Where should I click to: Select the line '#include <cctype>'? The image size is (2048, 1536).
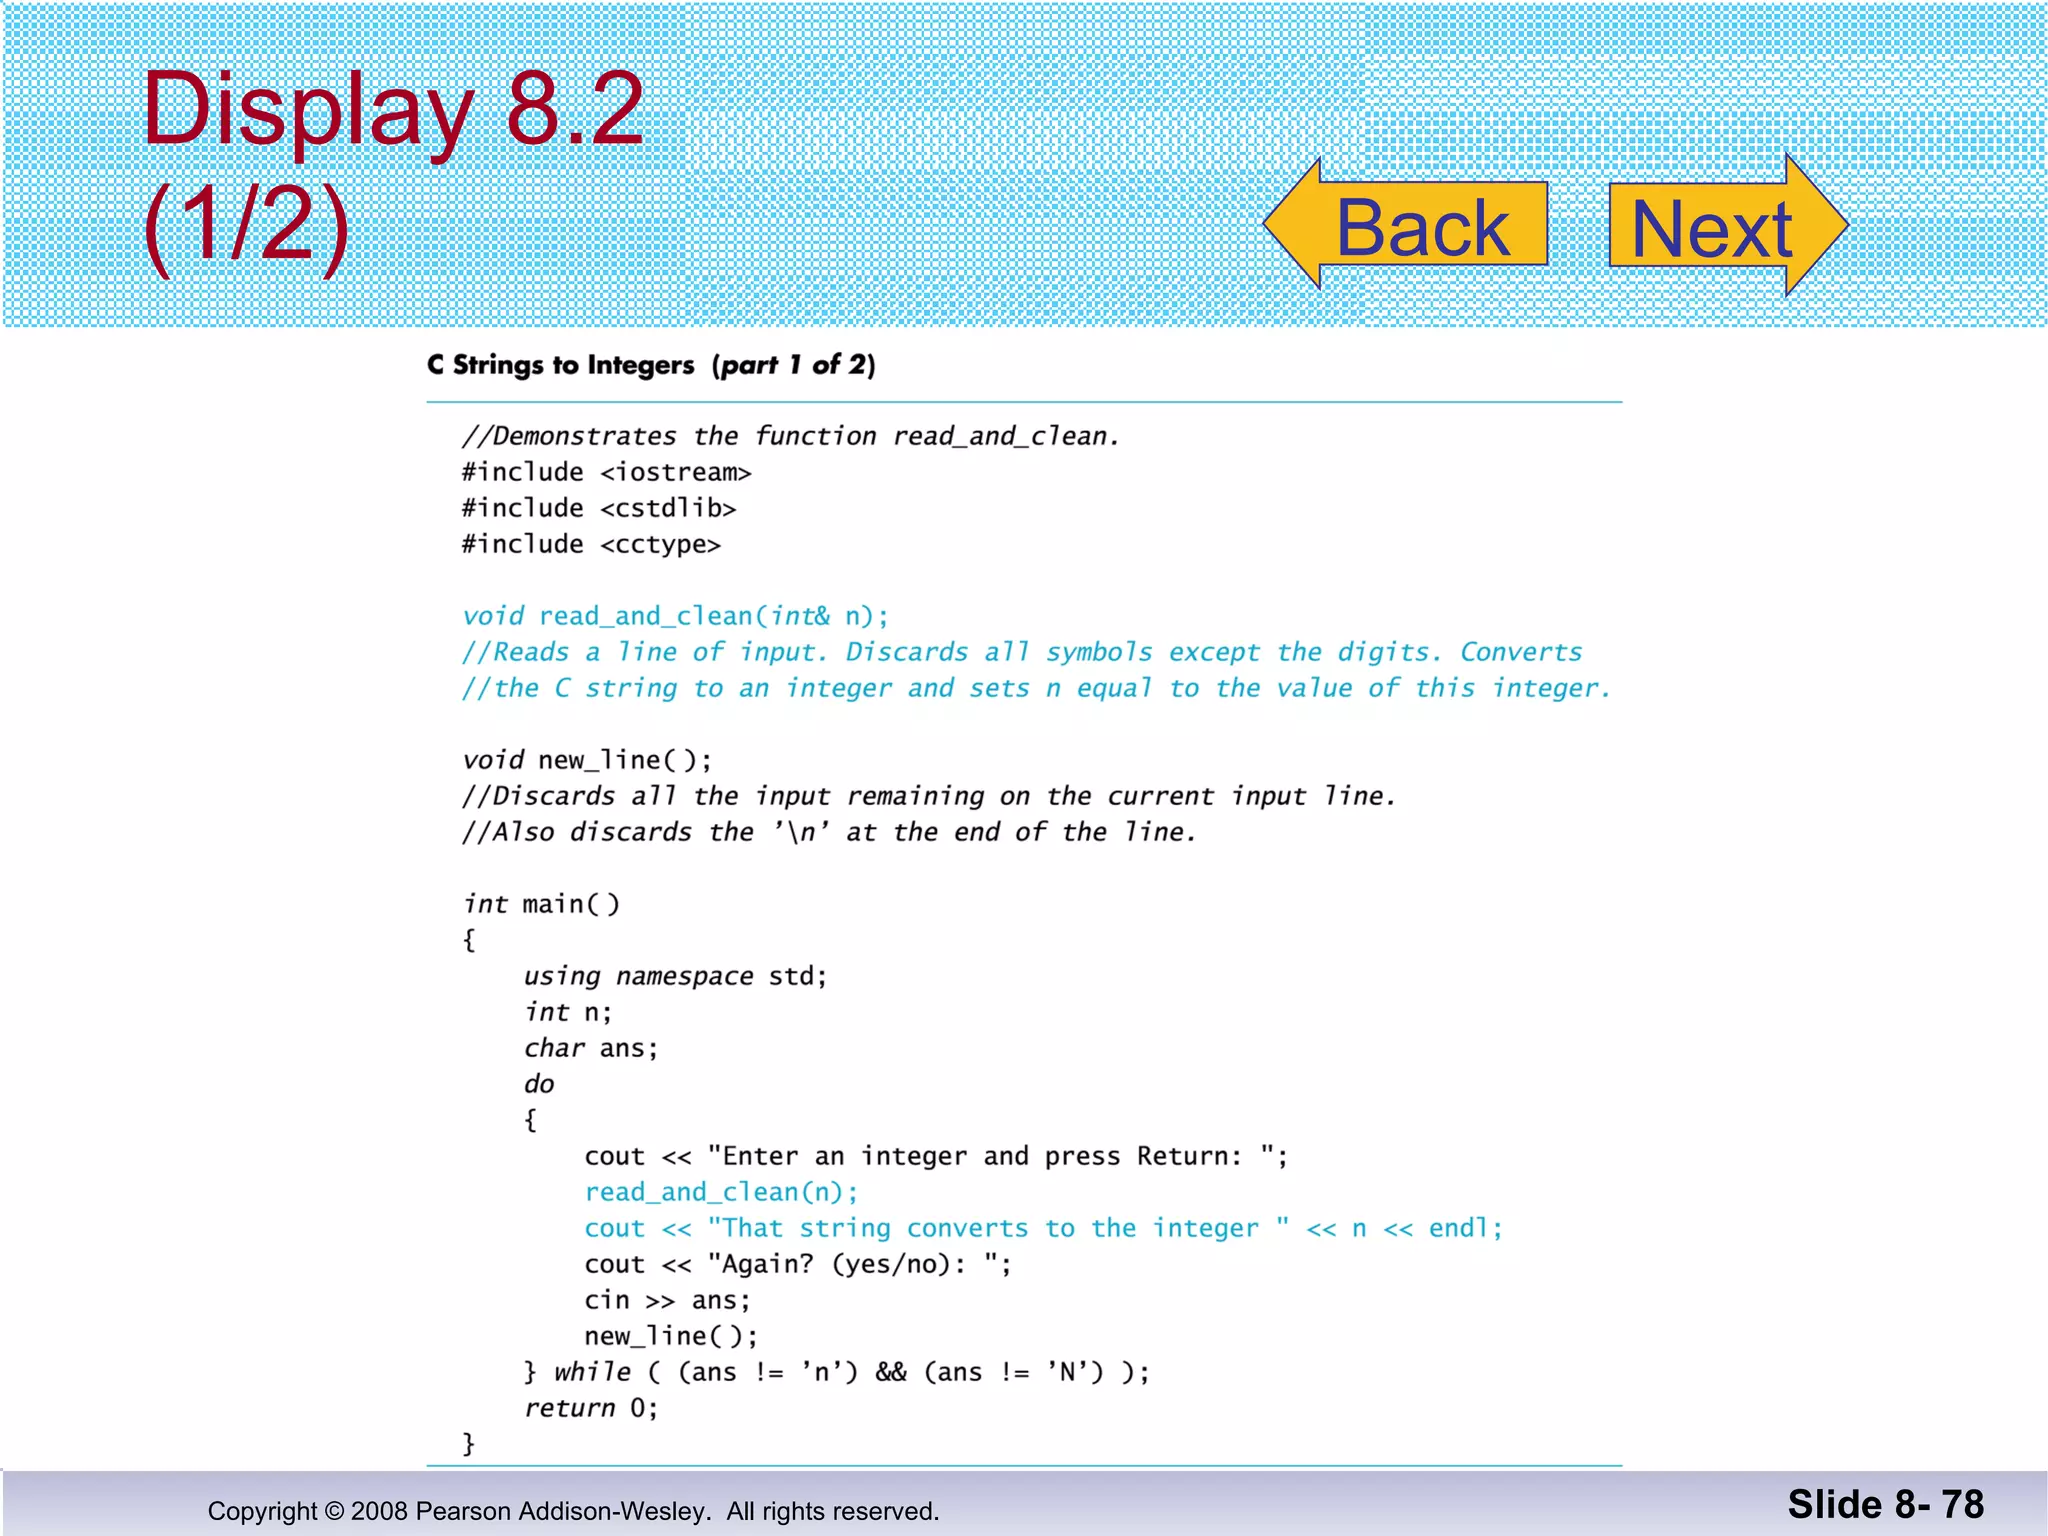(591, 544)
